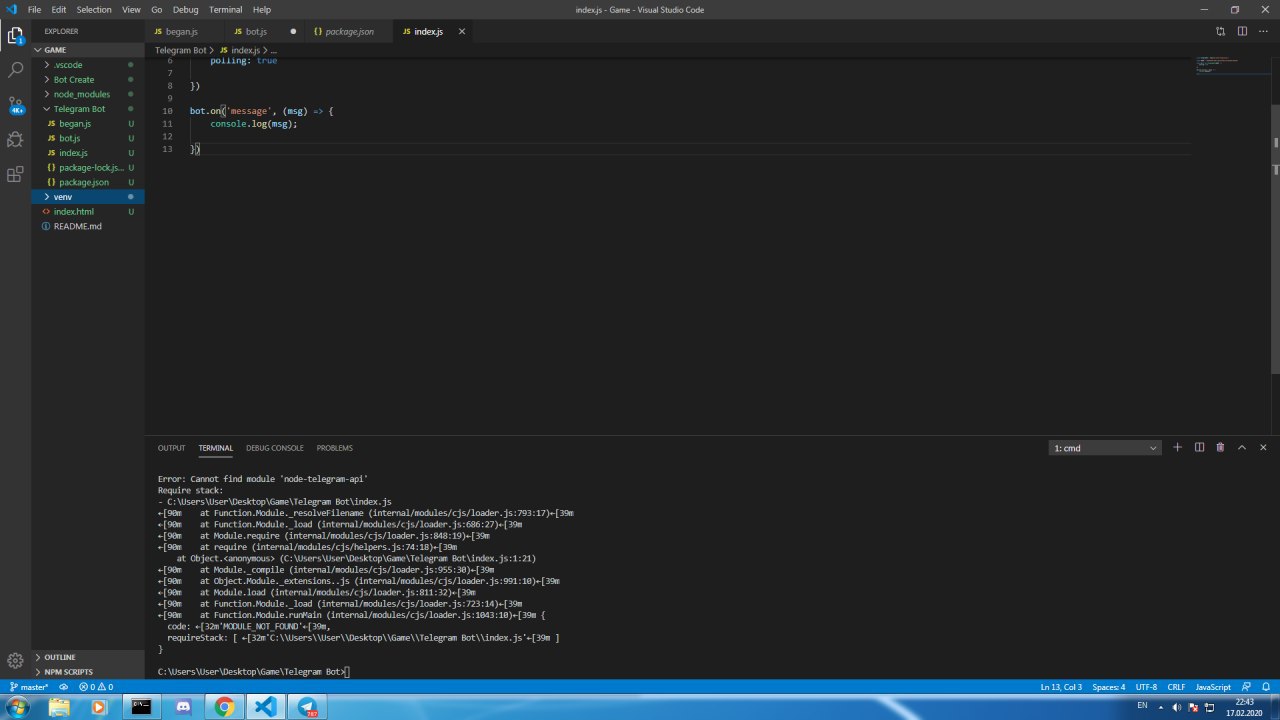Click the terminal command prompt line

pyautogui.click(x=254, y=672)
